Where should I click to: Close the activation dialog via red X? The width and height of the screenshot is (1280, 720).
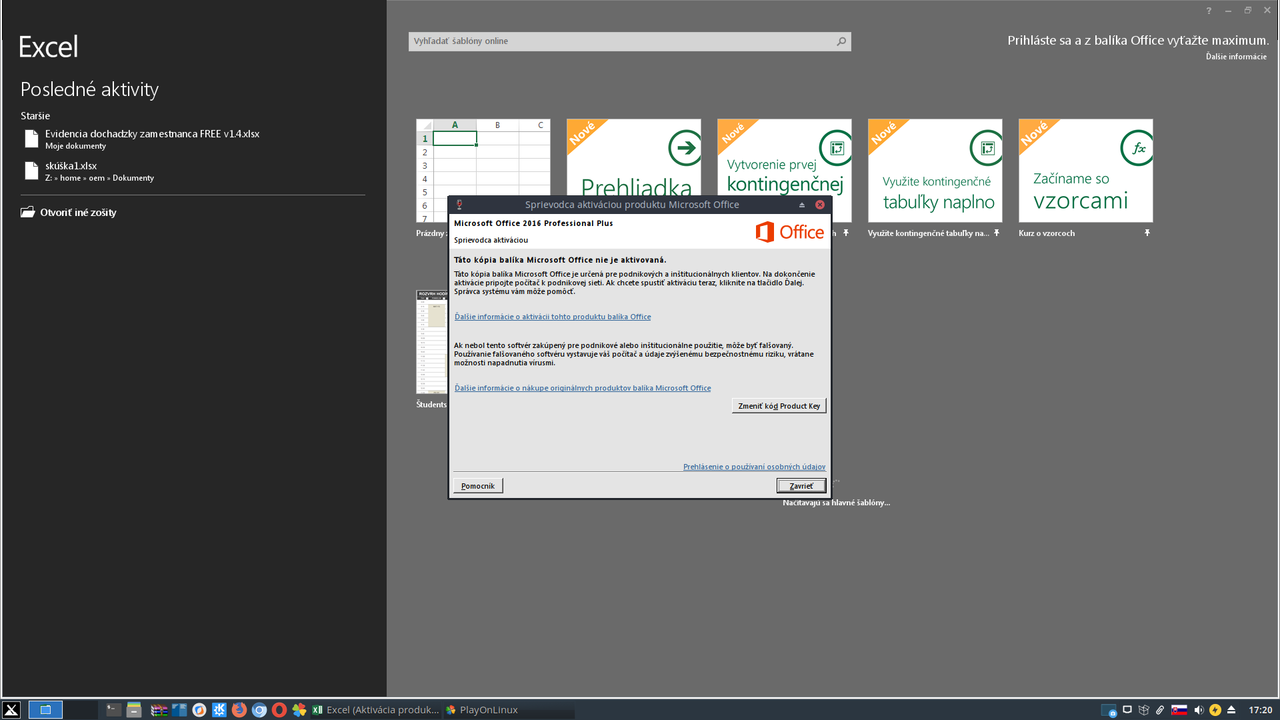[x=820, y=205]
